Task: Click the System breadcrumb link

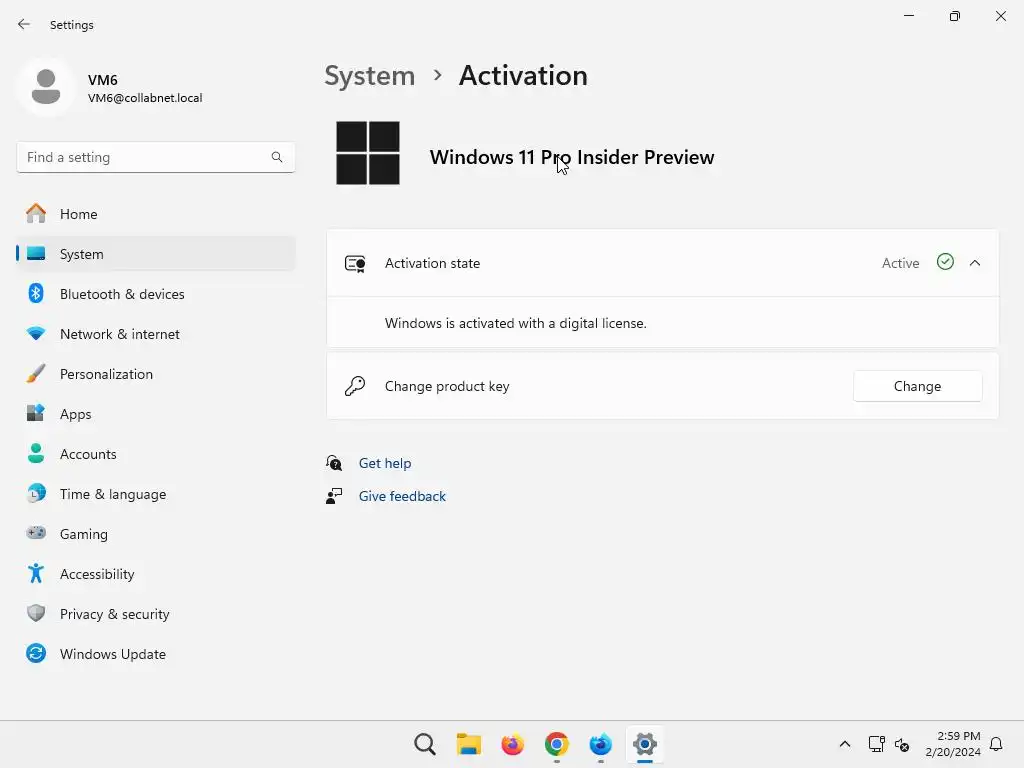Action: coord(369,76)
